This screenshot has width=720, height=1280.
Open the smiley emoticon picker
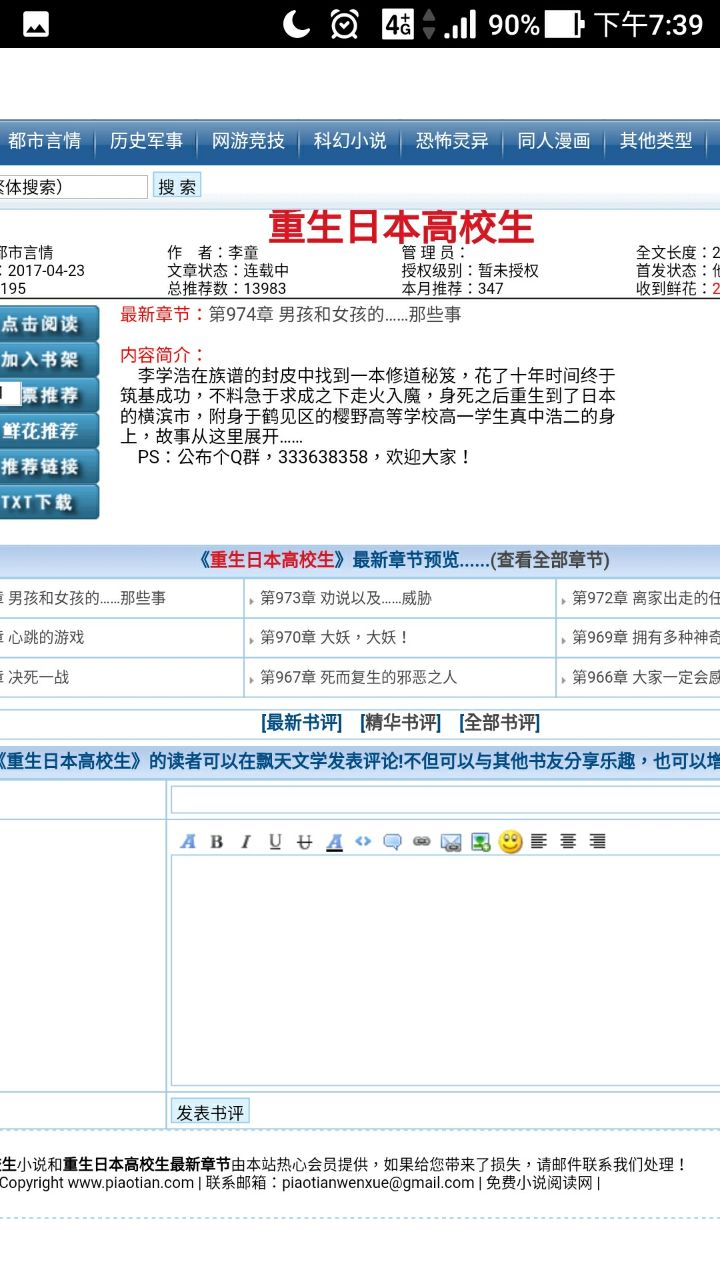510,842
